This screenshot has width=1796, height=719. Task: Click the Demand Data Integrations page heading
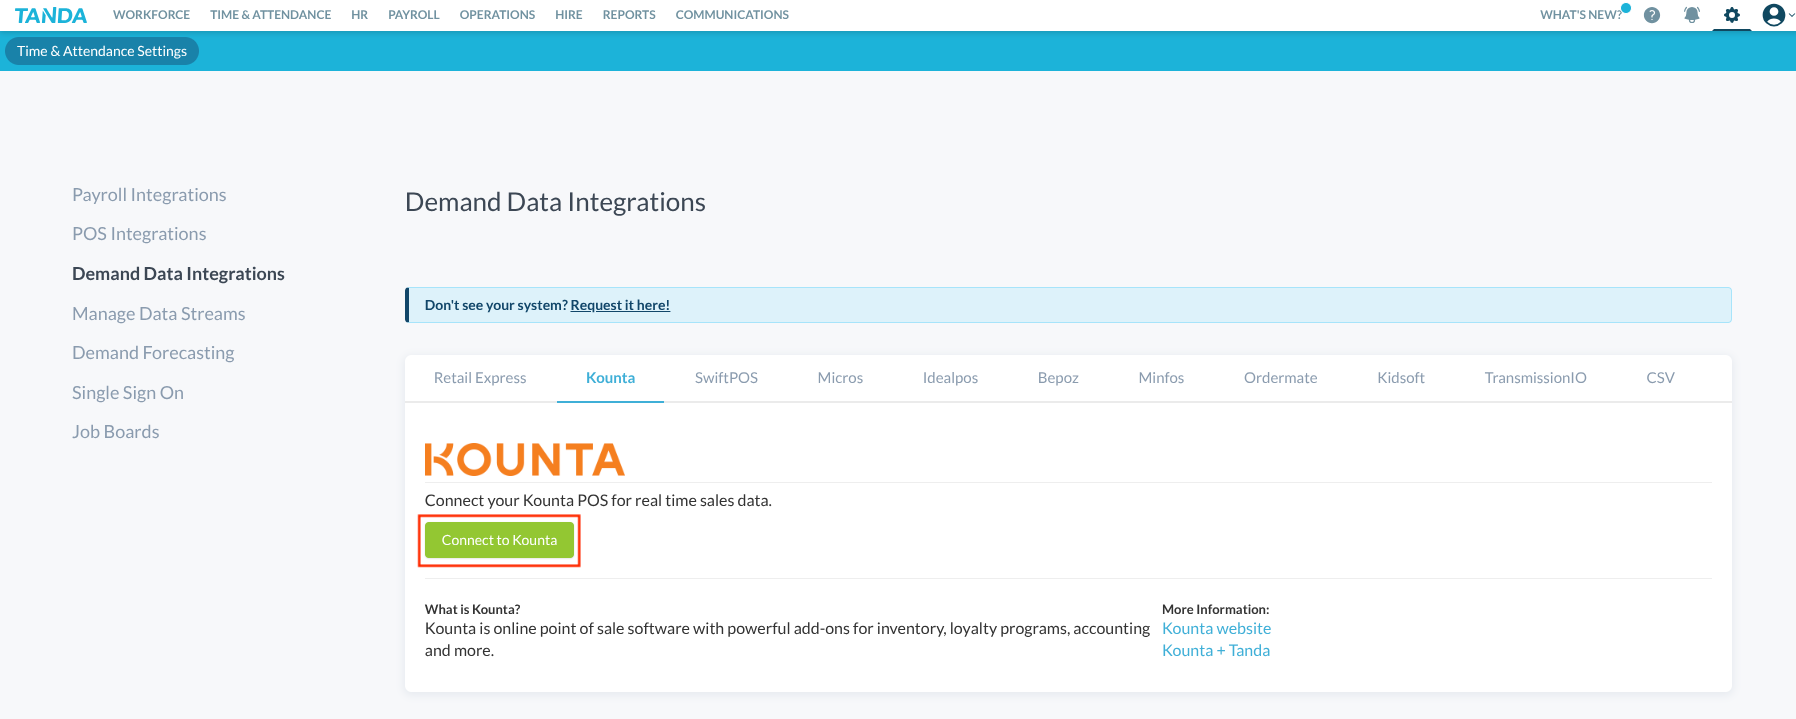555,202
